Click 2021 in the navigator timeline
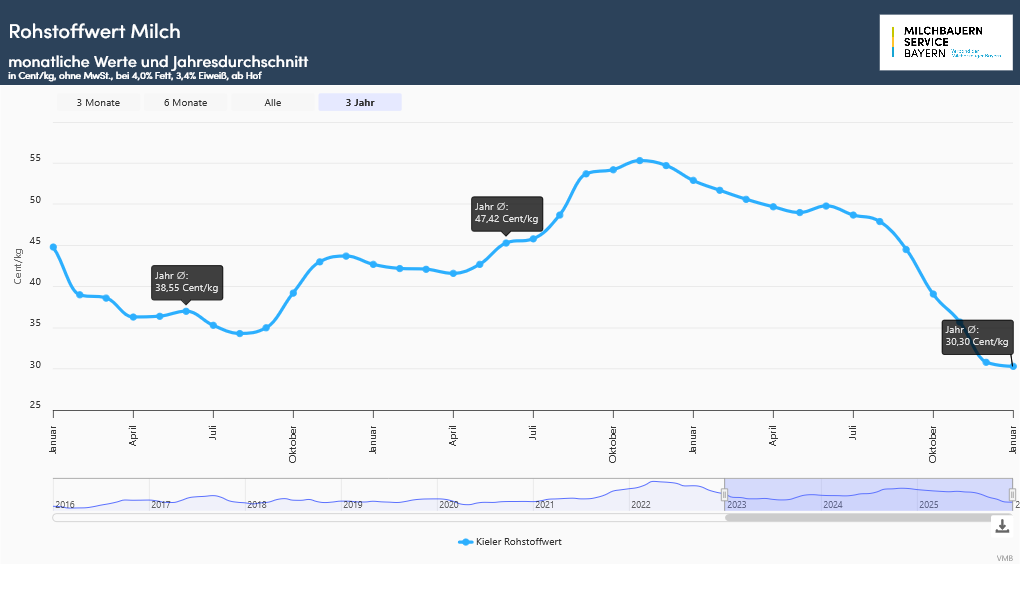Image resolution: width=1020 pixels, height=600 pixels. point(544,505)
